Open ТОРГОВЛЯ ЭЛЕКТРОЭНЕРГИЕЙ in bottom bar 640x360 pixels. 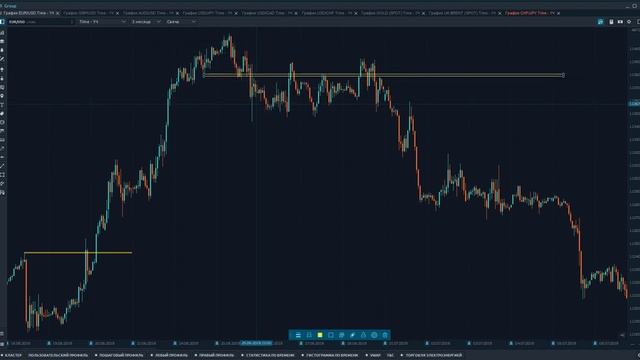(433, 356)
